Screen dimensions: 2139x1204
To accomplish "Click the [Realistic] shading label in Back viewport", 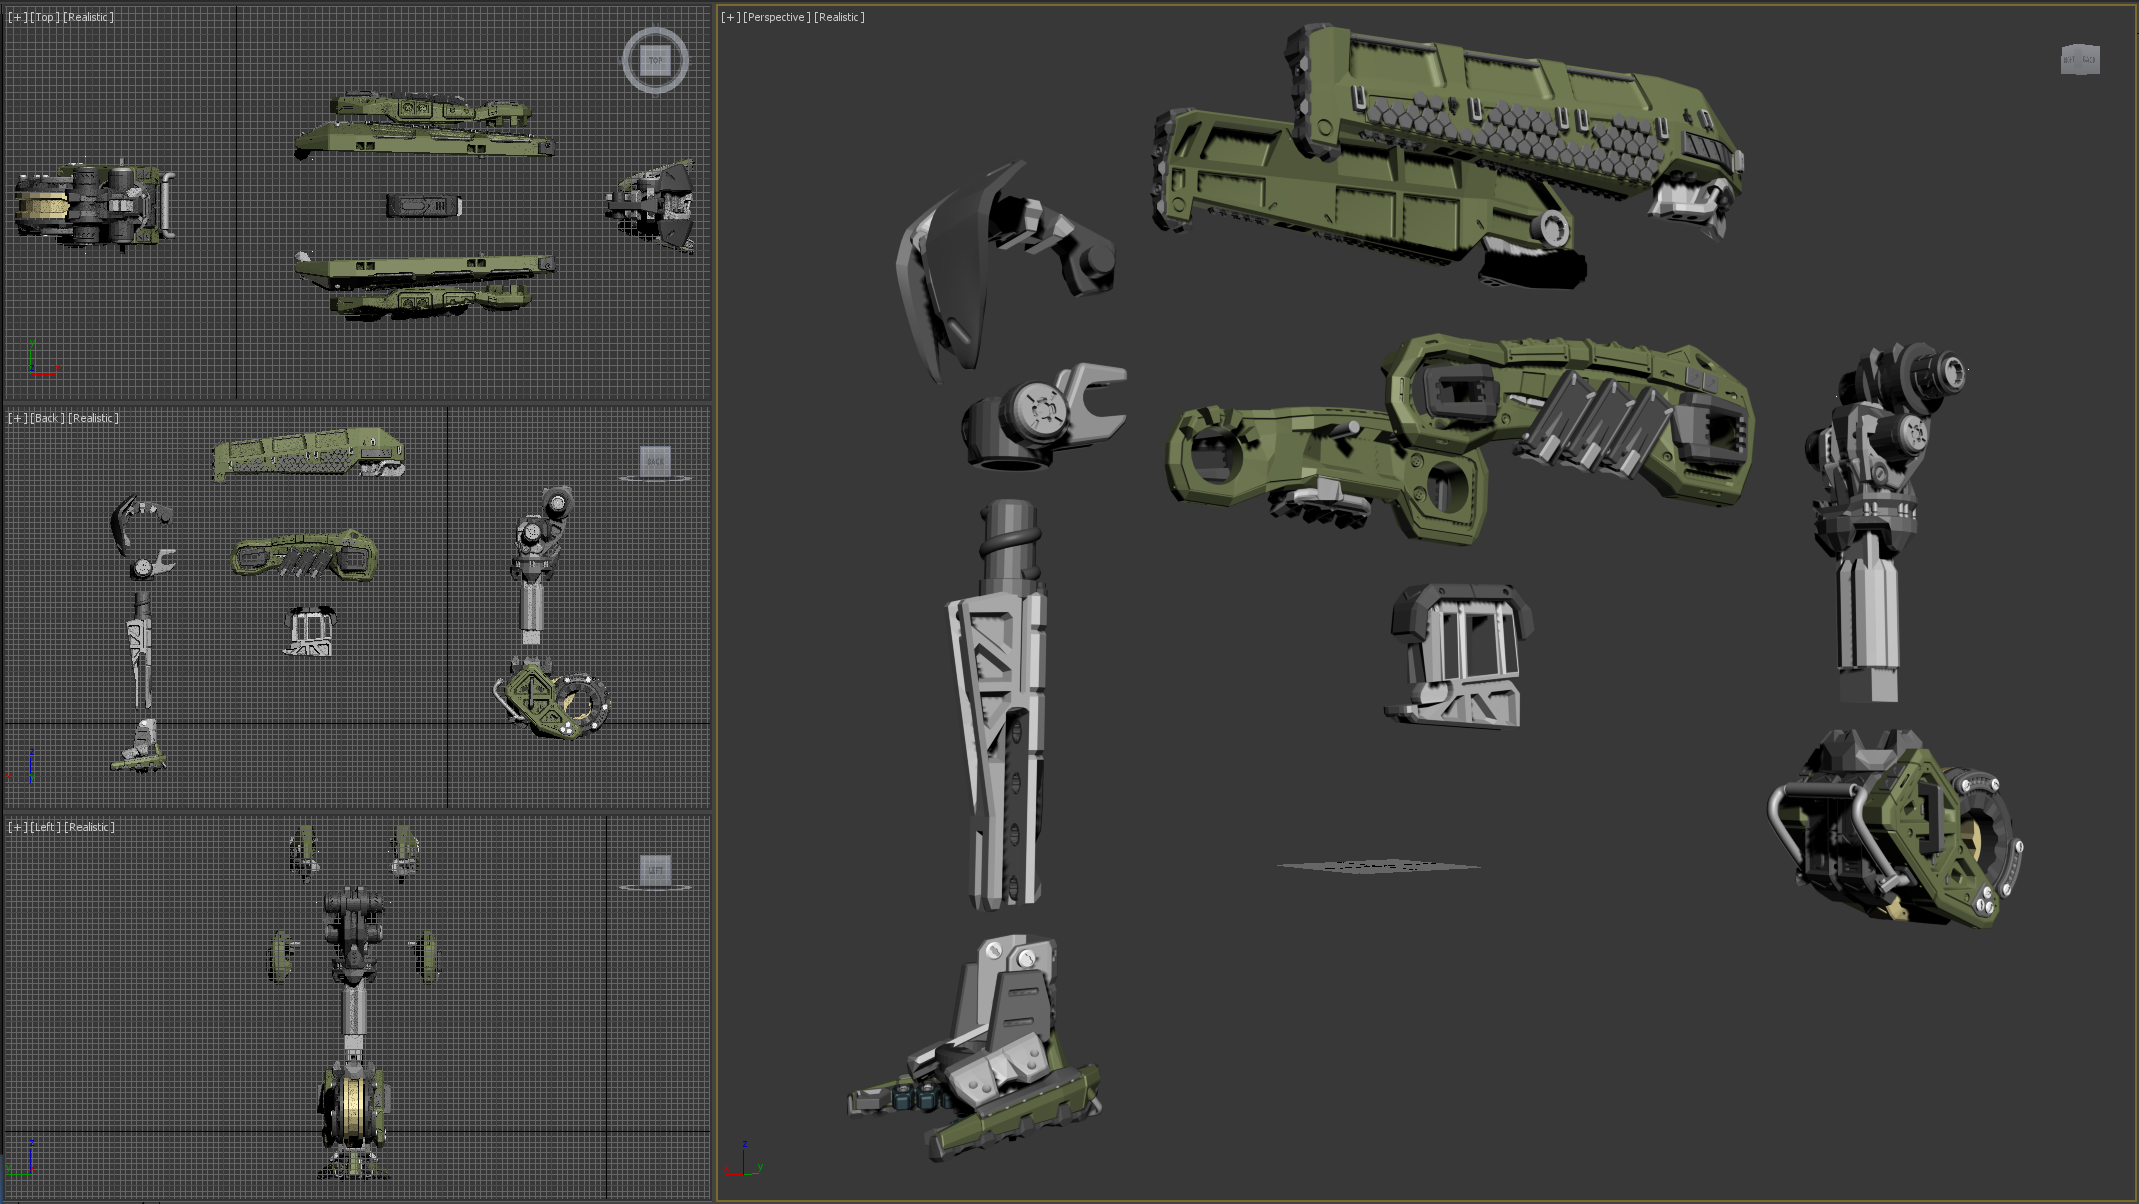I will click(93, 418).
